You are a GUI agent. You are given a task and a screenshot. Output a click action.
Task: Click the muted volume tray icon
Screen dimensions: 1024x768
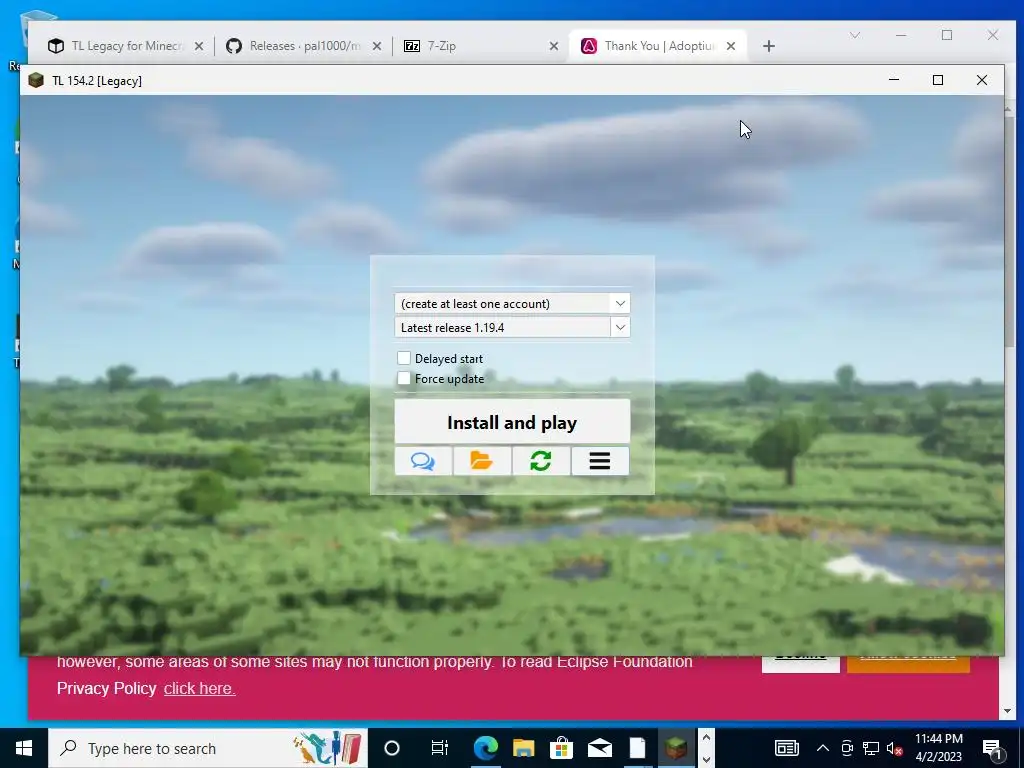(894, 748)
